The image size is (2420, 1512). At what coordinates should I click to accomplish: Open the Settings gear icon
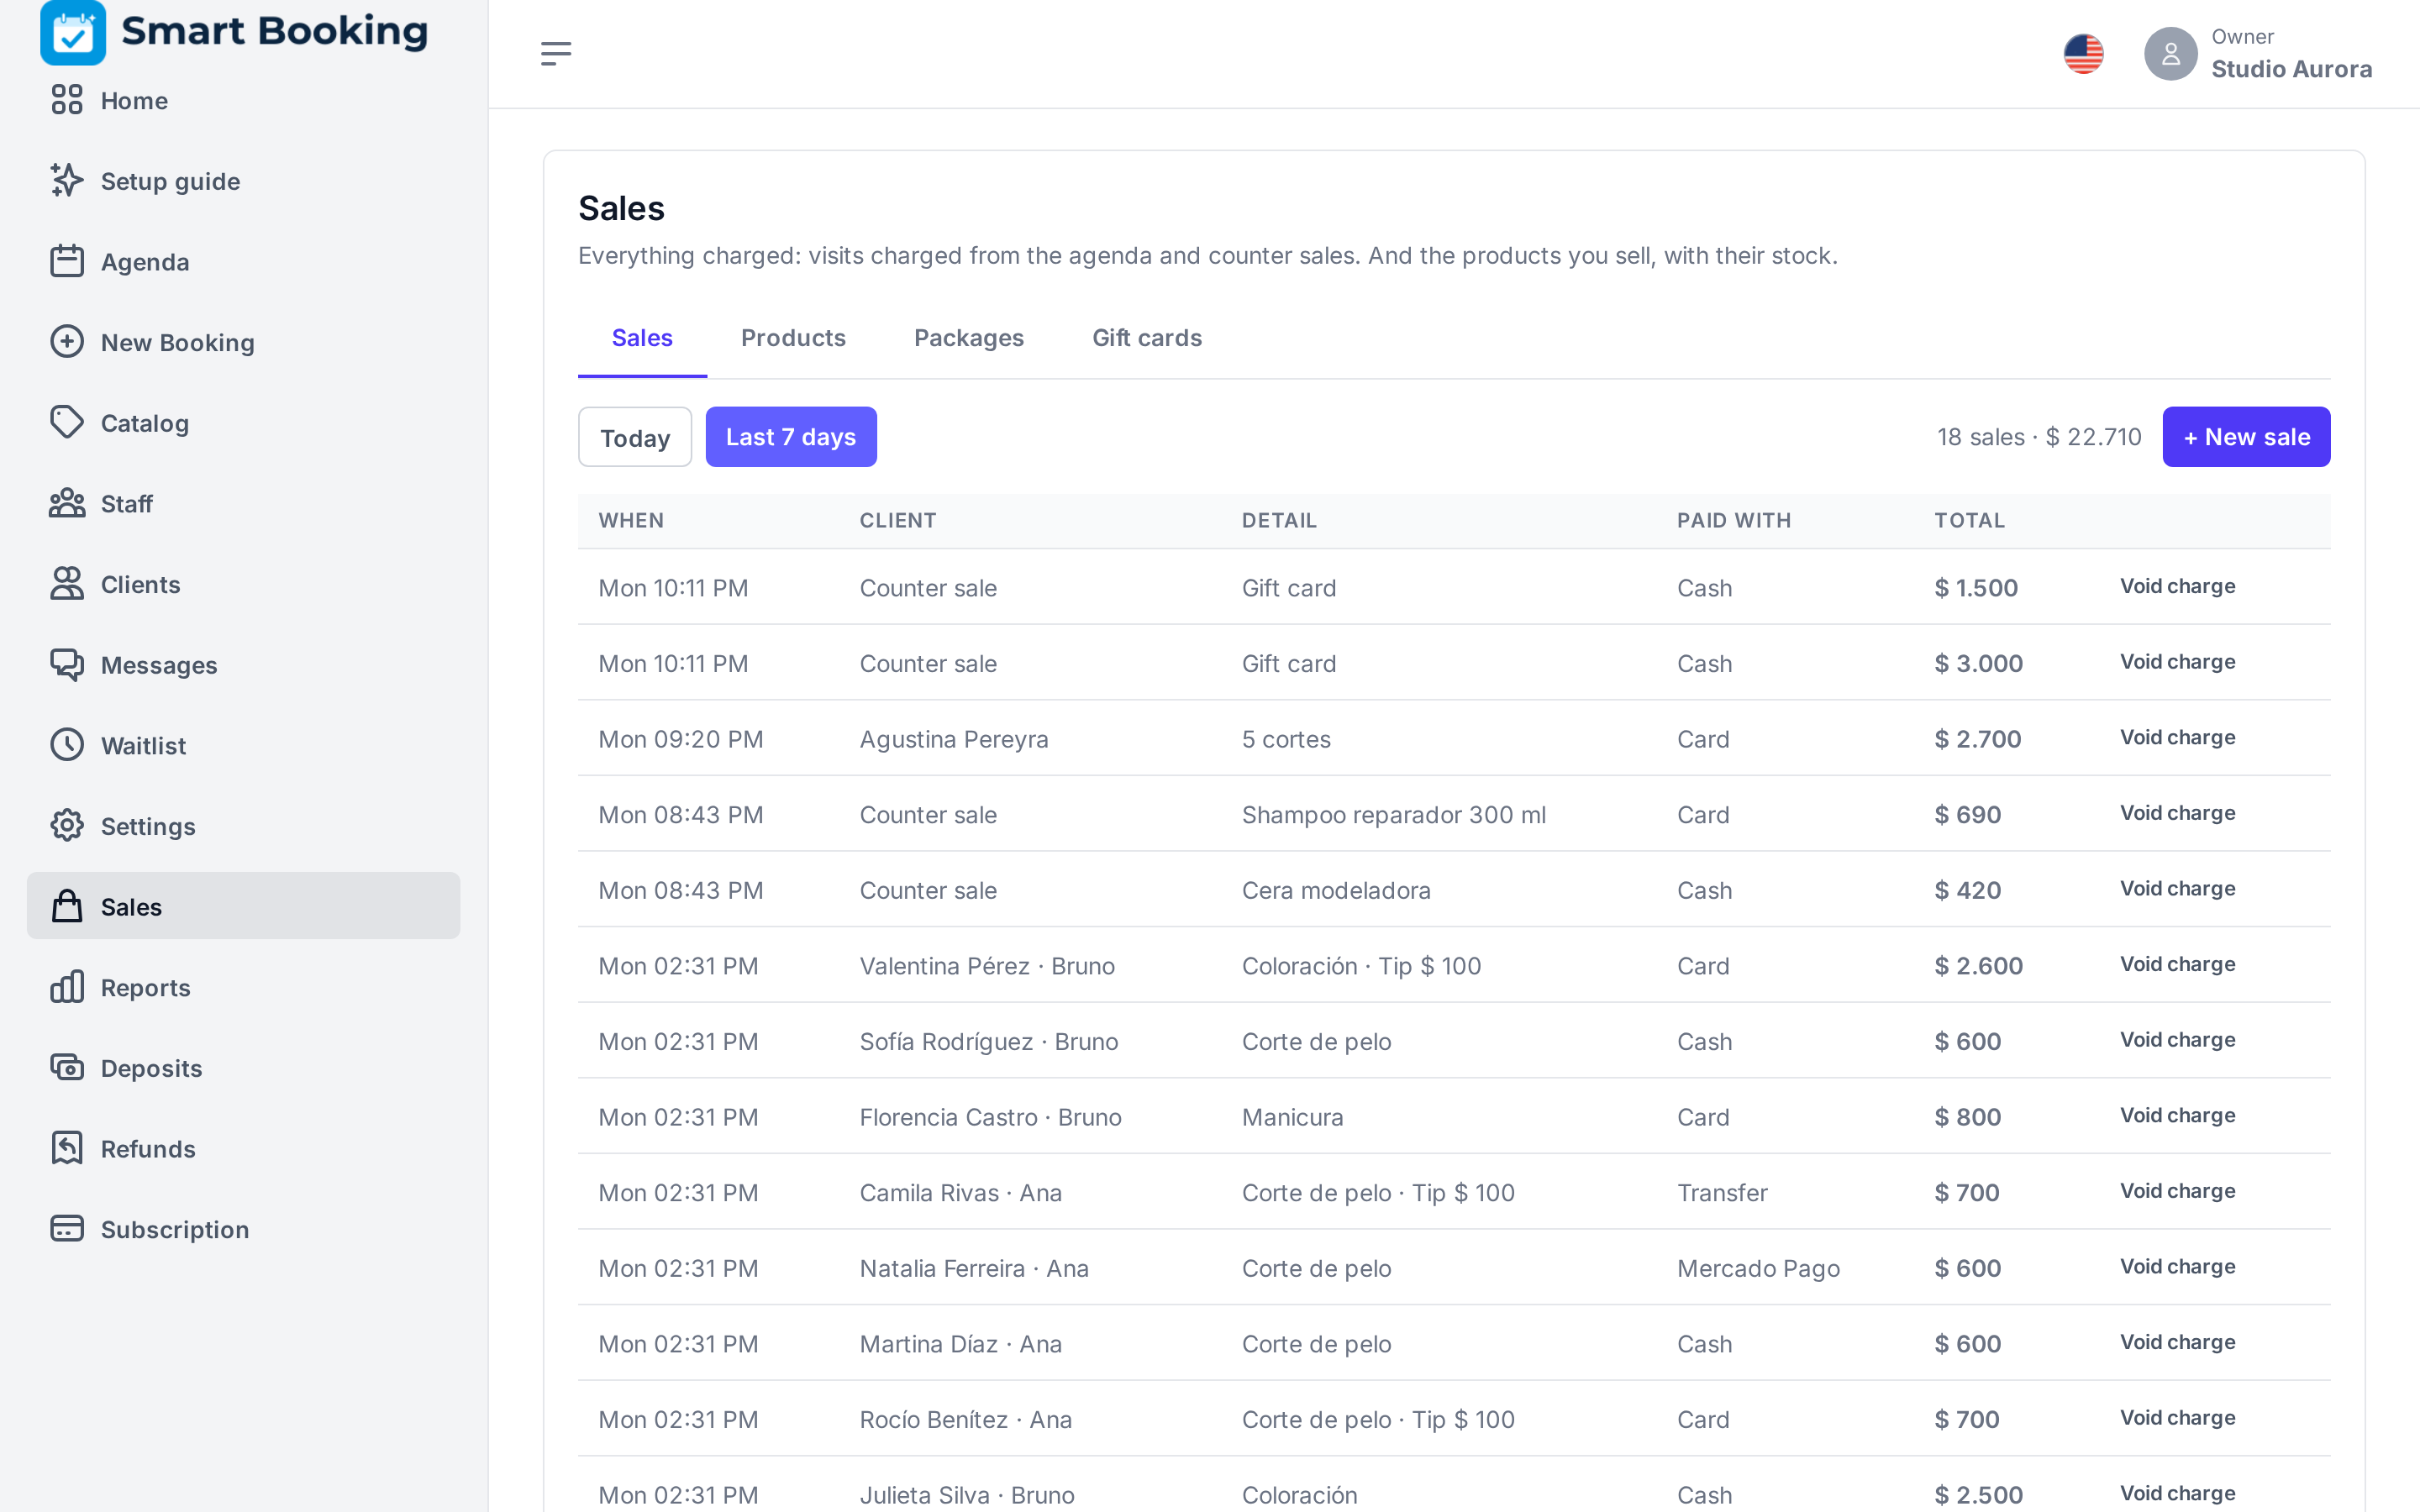[67, 826]
